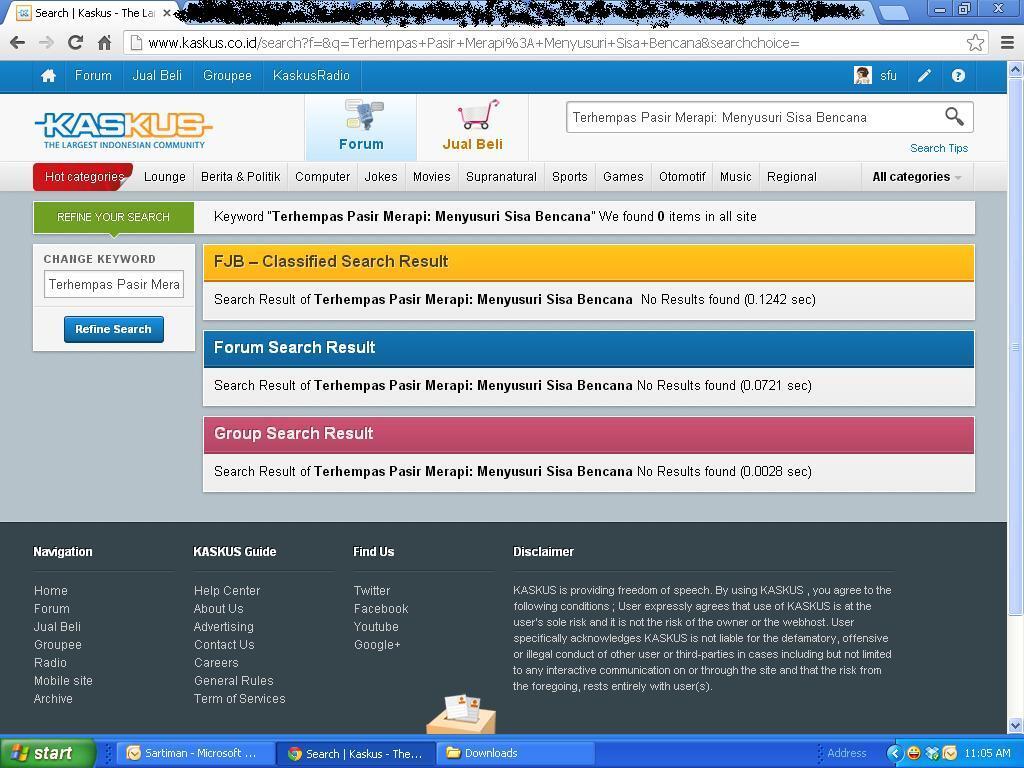Click sfu username link
Screen dimensions: 1024x768
888,76
